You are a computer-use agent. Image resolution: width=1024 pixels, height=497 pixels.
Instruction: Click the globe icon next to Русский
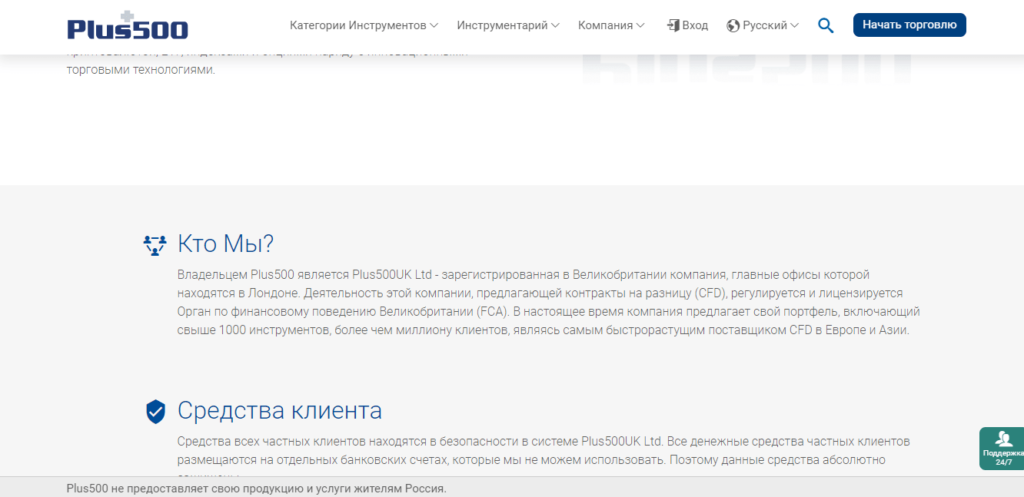pyautogui.click(x=733, y=25)
